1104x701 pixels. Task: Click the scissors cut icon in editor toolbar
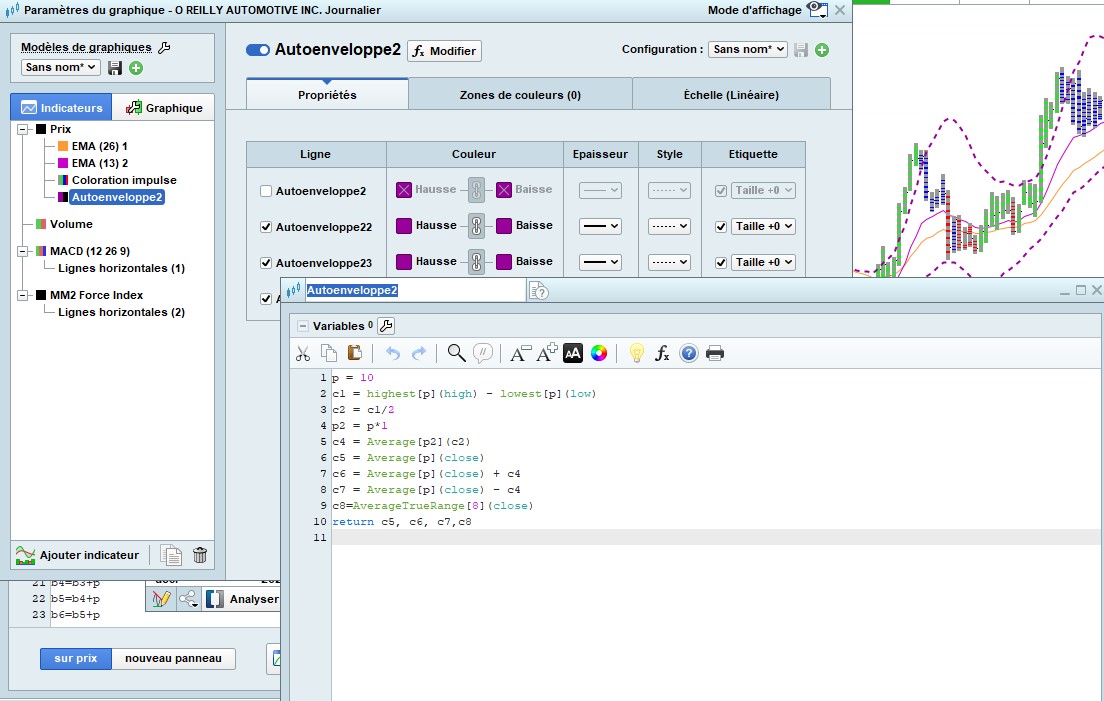point(302,353)
